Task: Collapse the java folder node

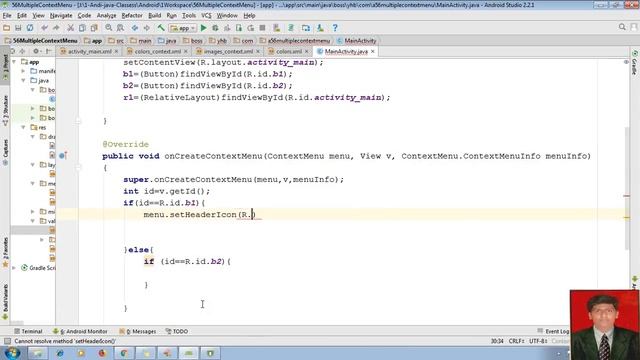Action: [23, 80]
